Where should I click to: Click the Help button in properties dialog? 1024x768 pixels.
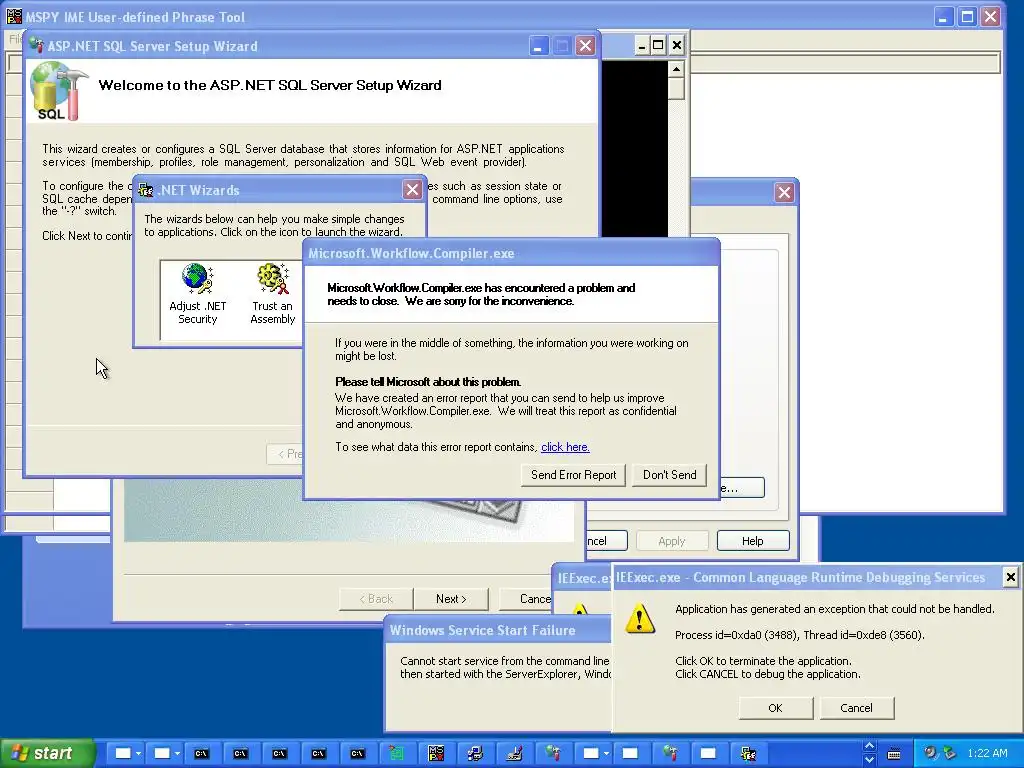pos(752,541)
